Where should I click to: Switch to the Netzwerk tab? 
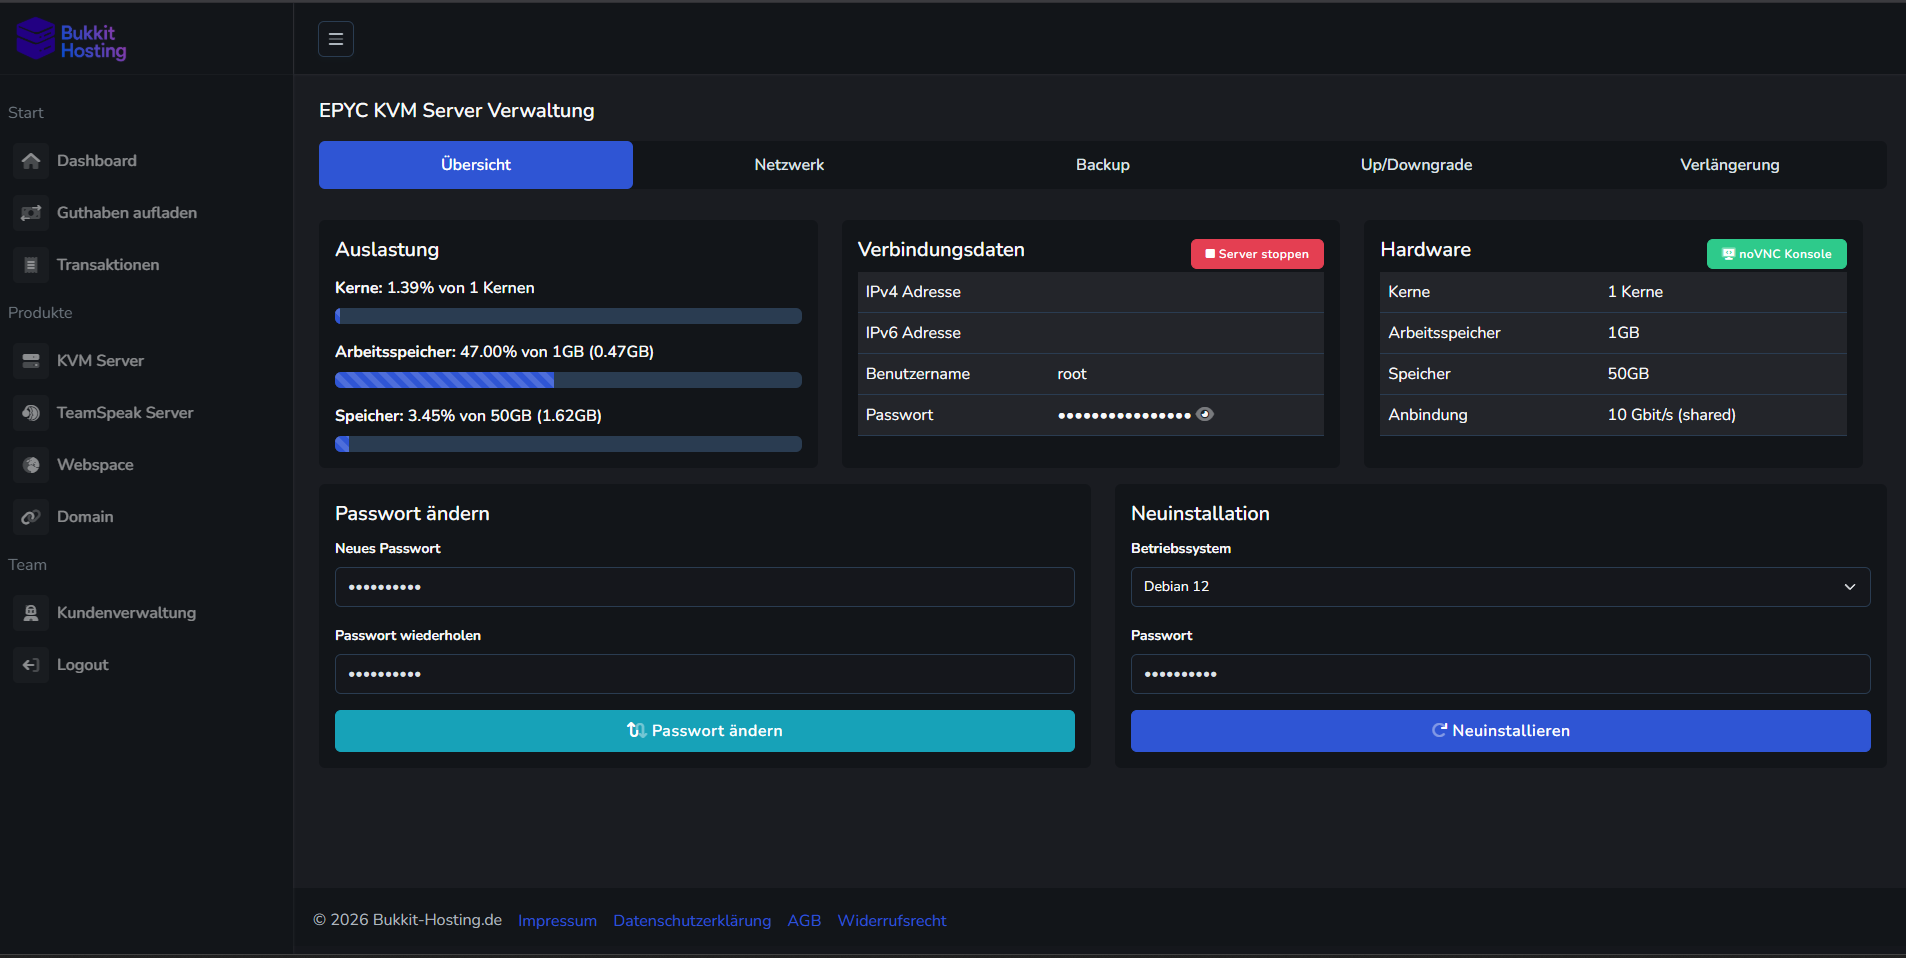pos(789,165)
